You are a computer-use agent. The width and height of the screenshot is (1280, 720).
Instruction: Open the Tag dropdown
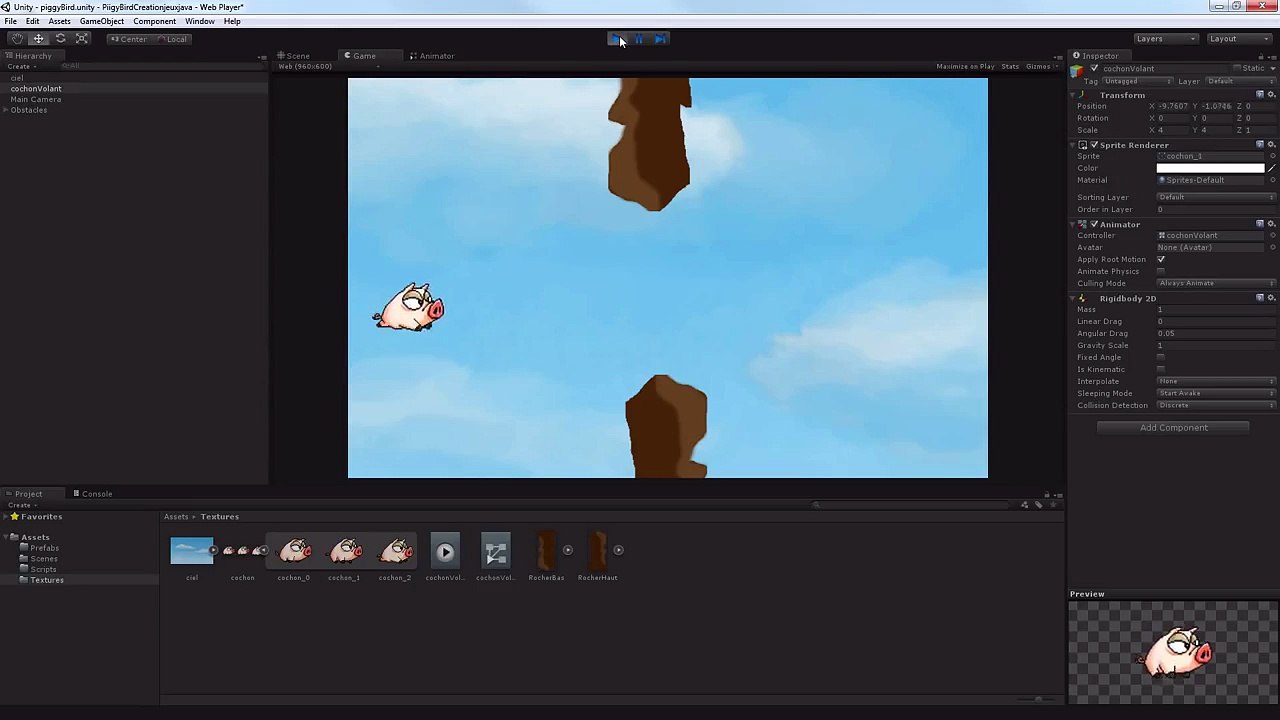pyautogui.click(x=1137, y=81)
